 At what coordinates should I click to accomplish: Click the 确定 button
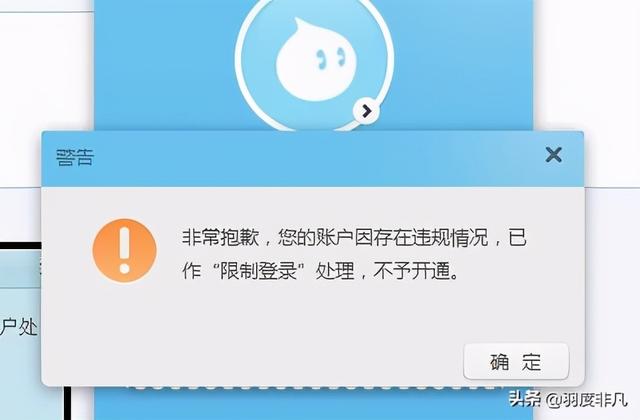[516, 362]
